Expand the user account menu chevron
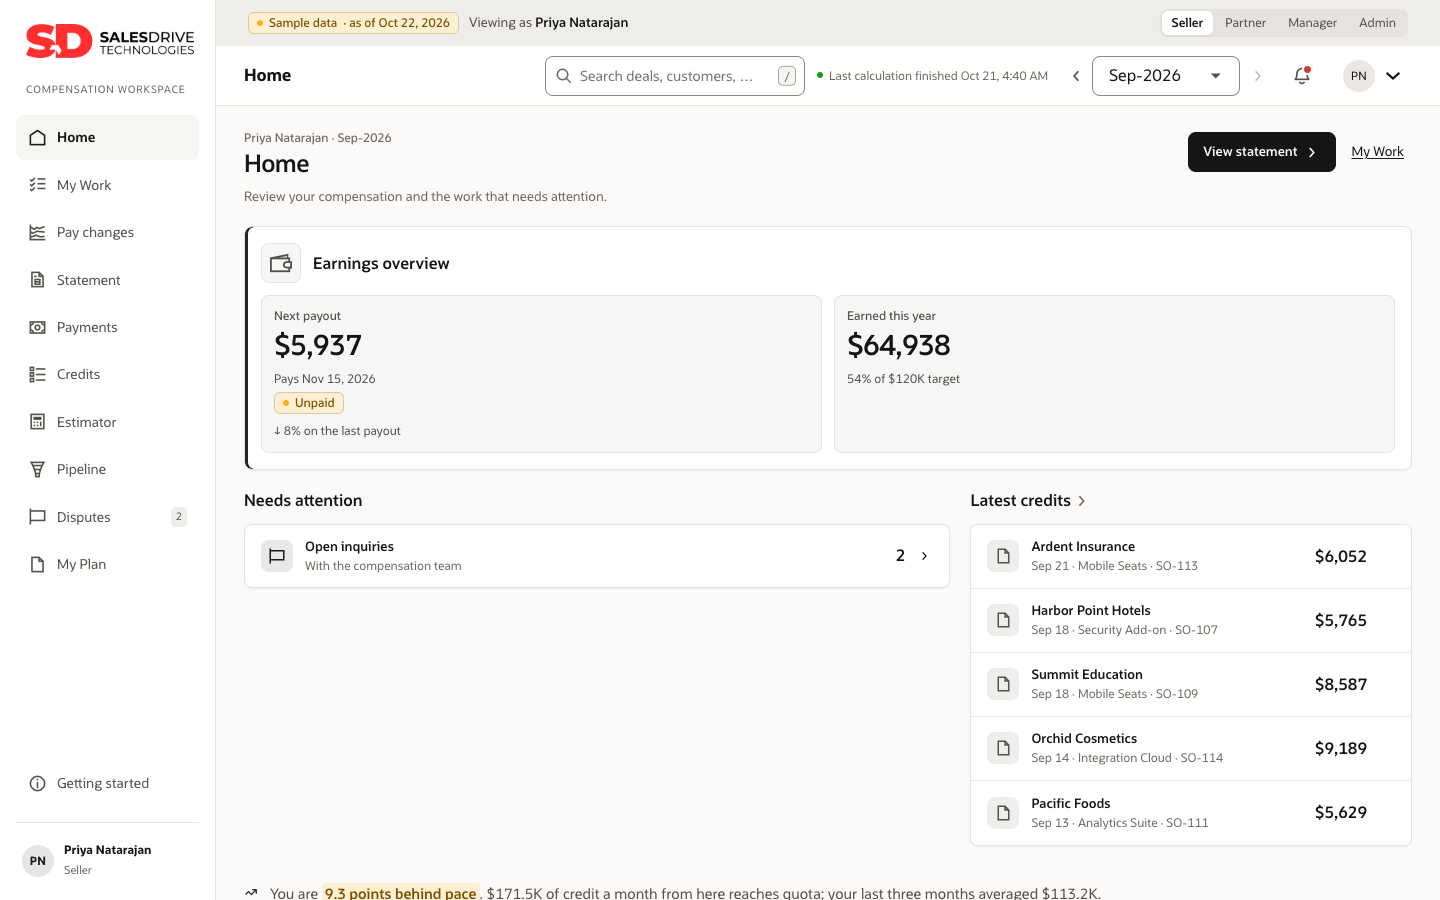The image size is (1440, 900). click(x=1393, y=76)
